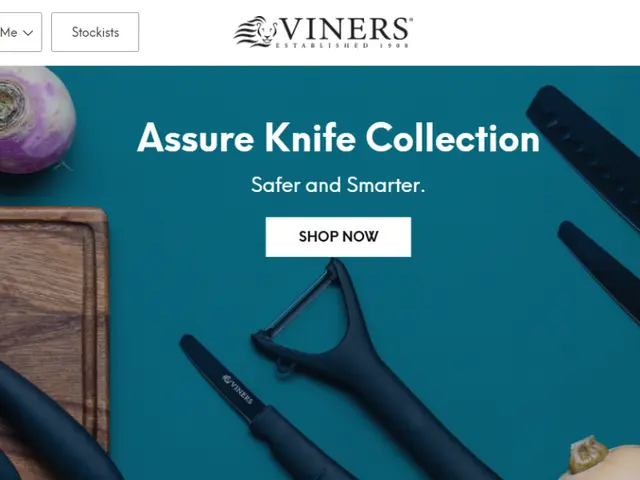
Task: Click the Viners logo printed on knife
Action: (238, 389)
